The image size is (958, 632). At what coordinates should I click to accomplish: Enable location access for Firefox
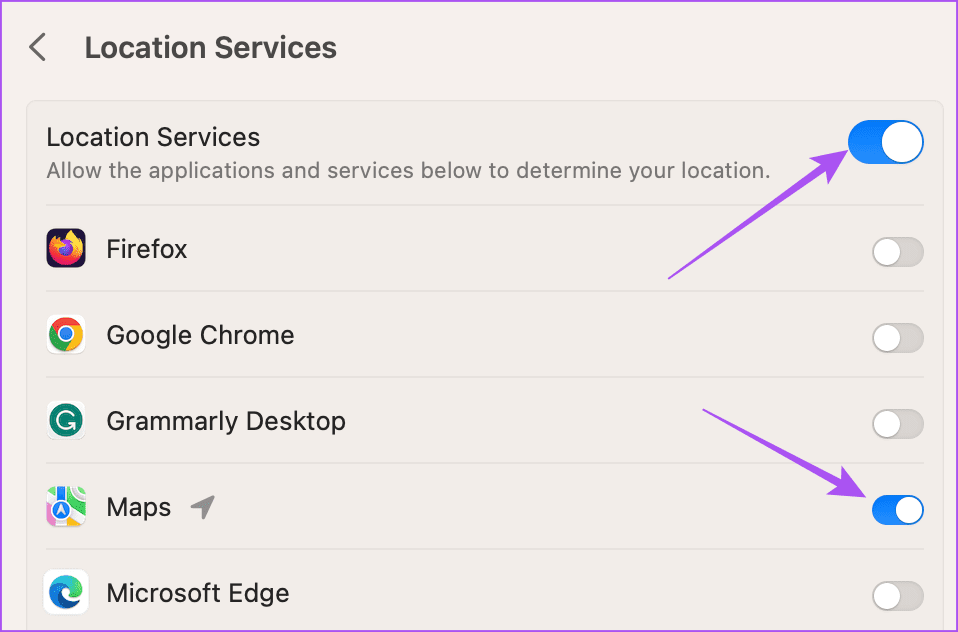pos(898,252)
